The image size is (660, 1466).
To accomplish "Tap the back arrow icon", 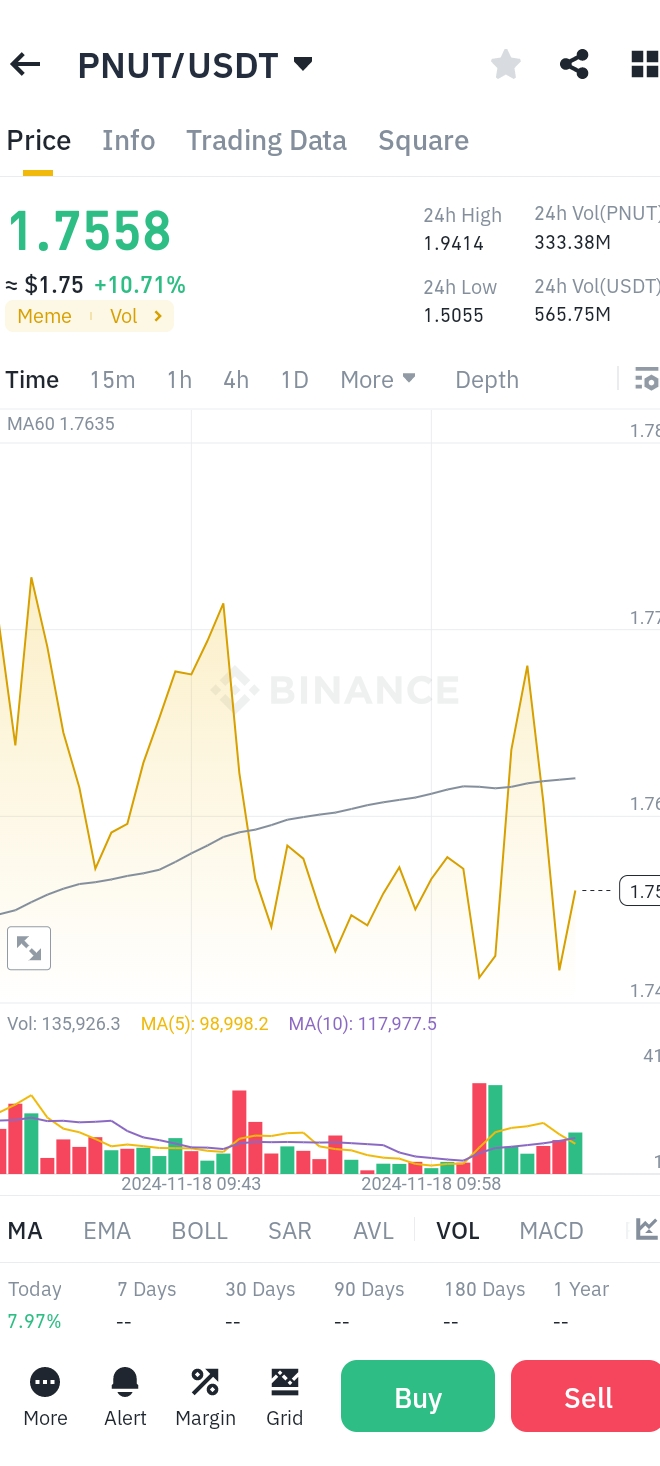I will [x=25, y=65].
